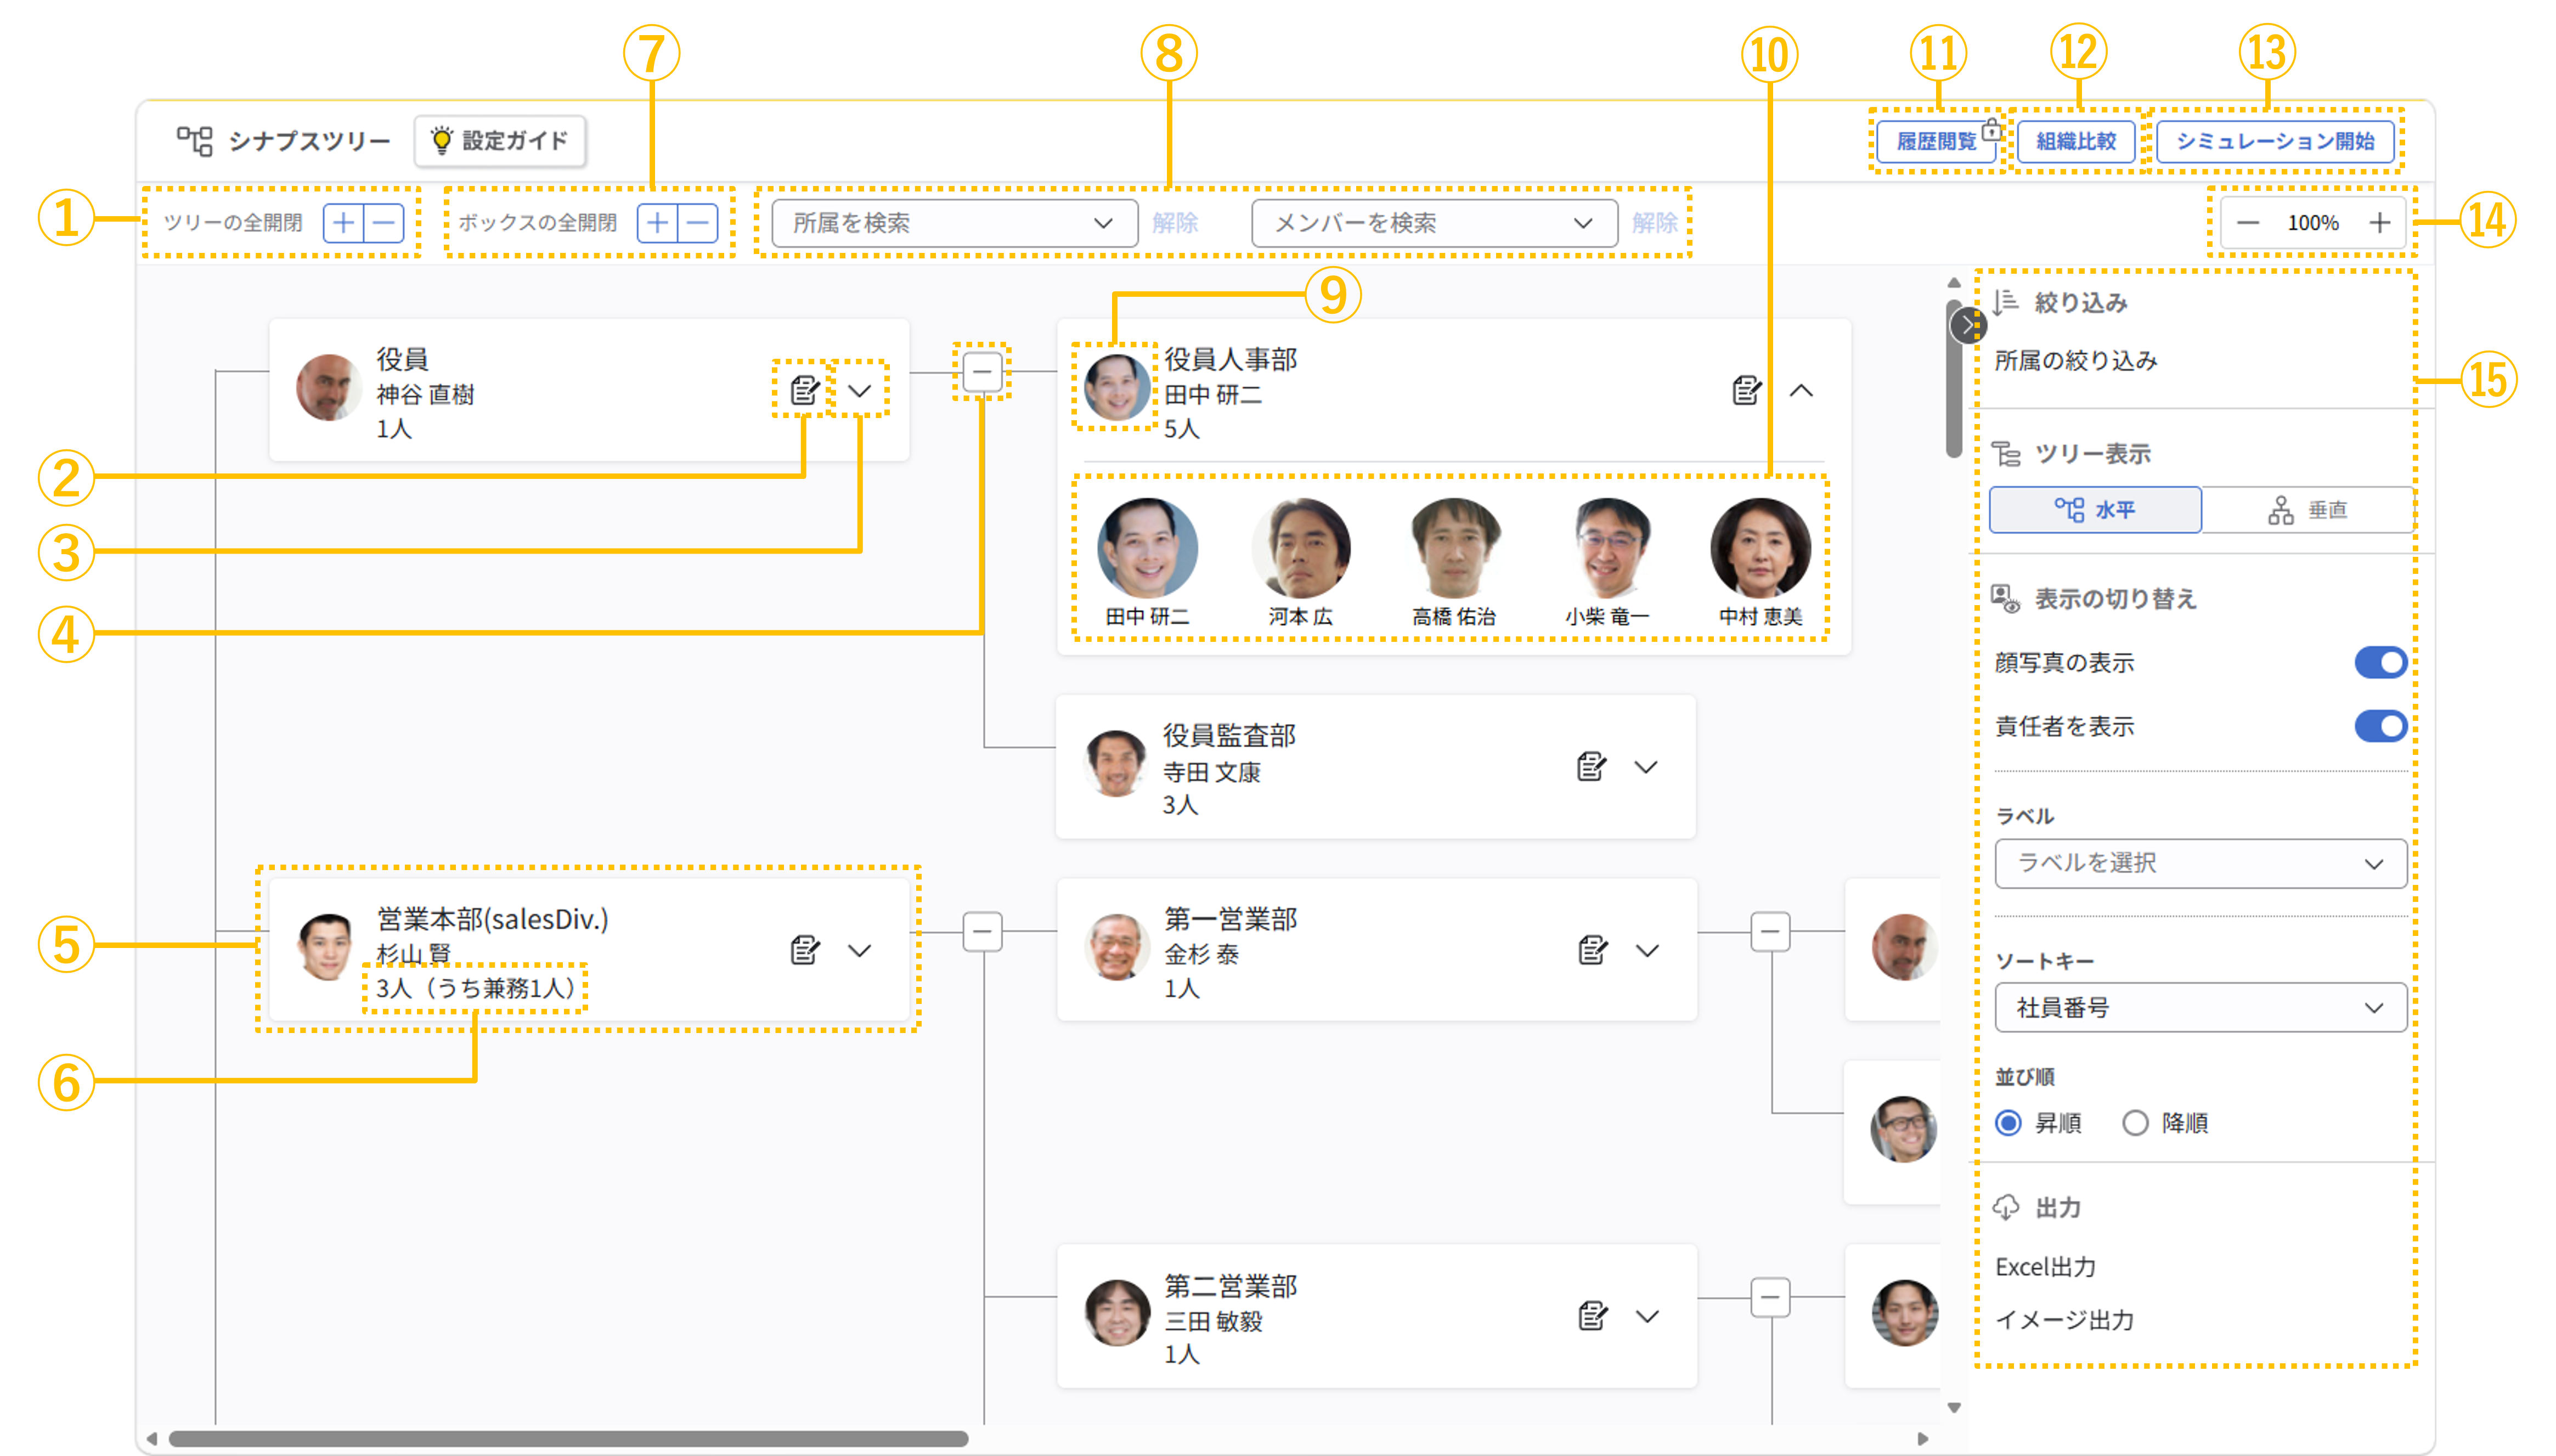Open edit icon on 第二営業部 box

pyautogui.click(x=1592, y=1315)
